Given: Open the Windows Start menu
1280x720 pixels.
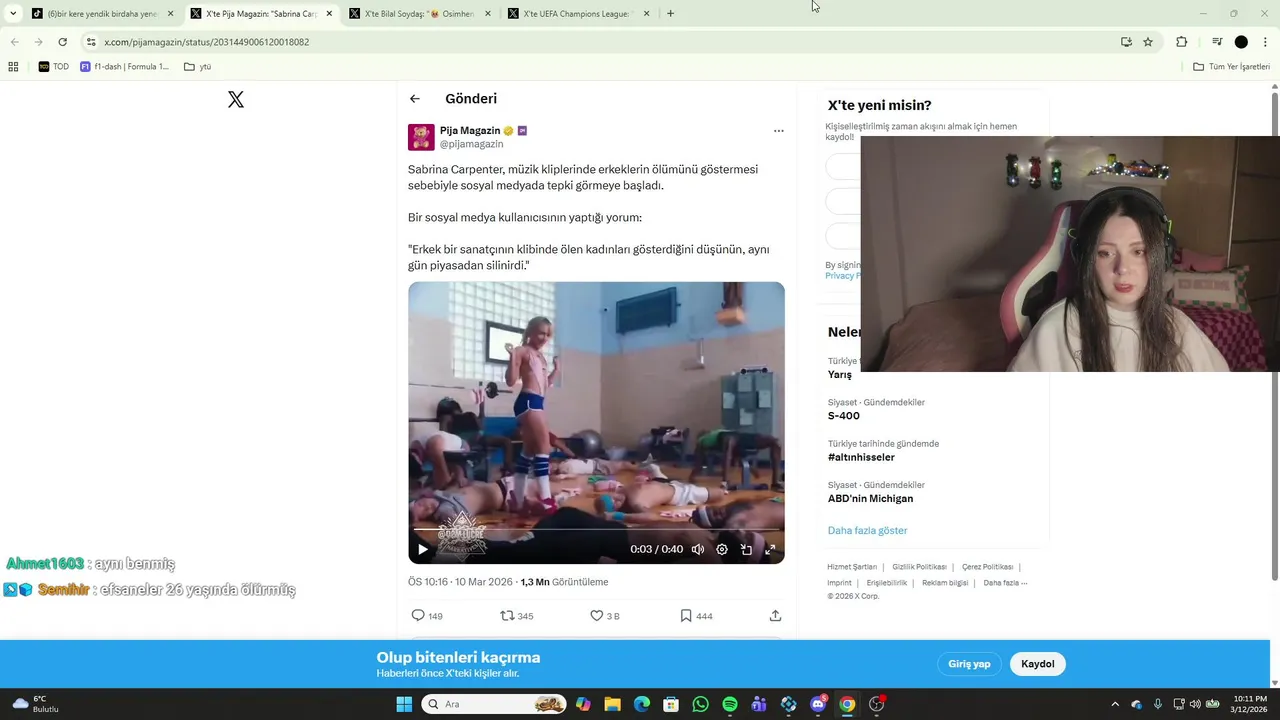Looking at the screenshot, I should click(404, 704).
